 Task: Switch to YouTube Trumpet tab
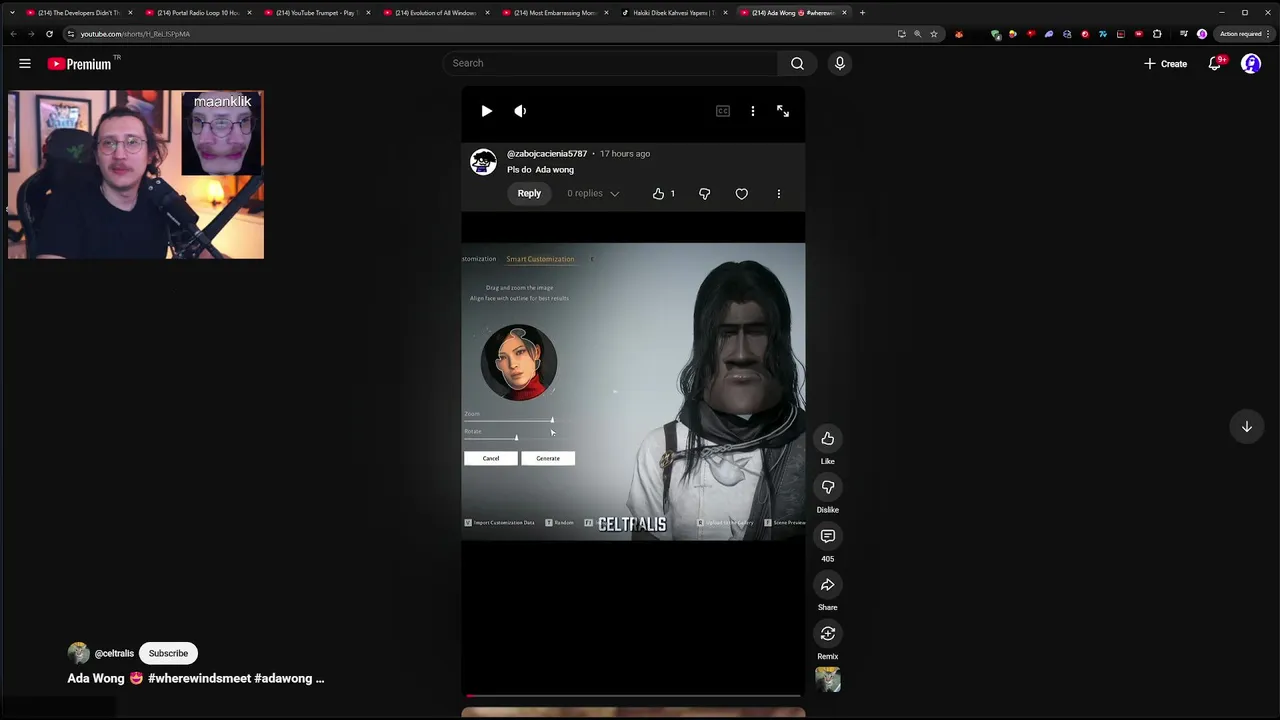318,13
